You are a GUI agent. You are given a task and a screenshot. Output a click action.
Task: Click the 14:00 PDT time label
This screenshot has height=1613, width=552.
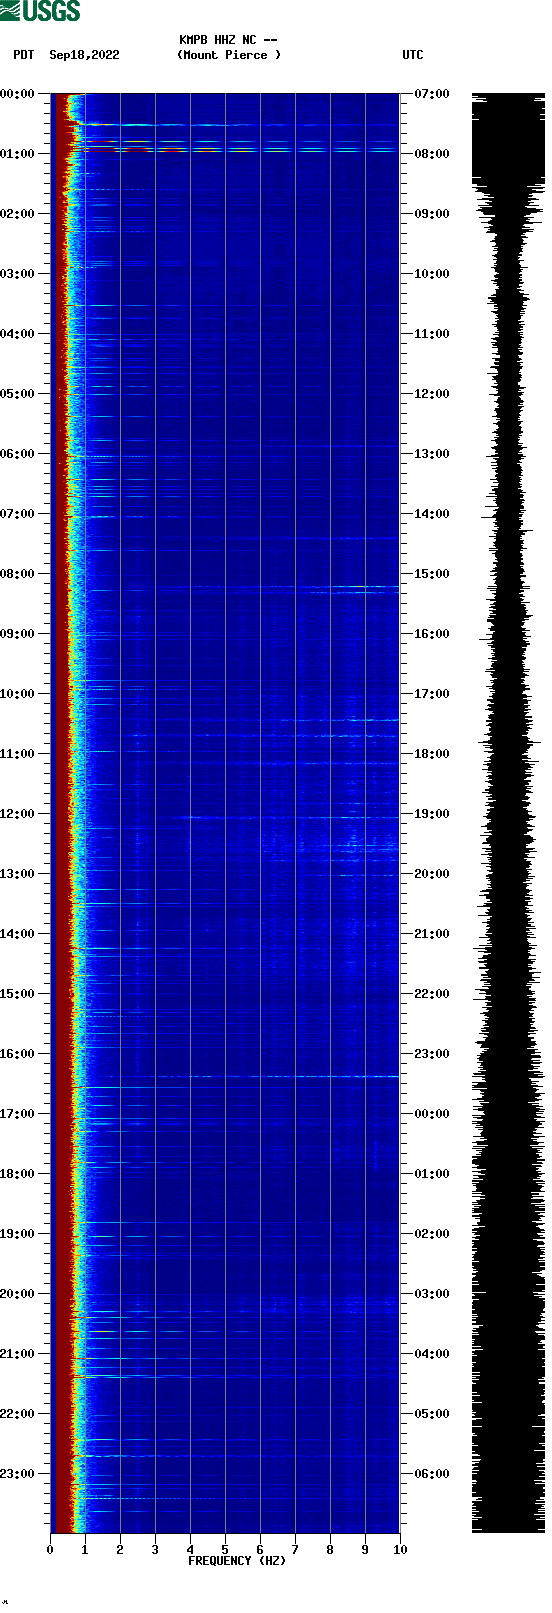pyautogui.click(x=18, y=934)
